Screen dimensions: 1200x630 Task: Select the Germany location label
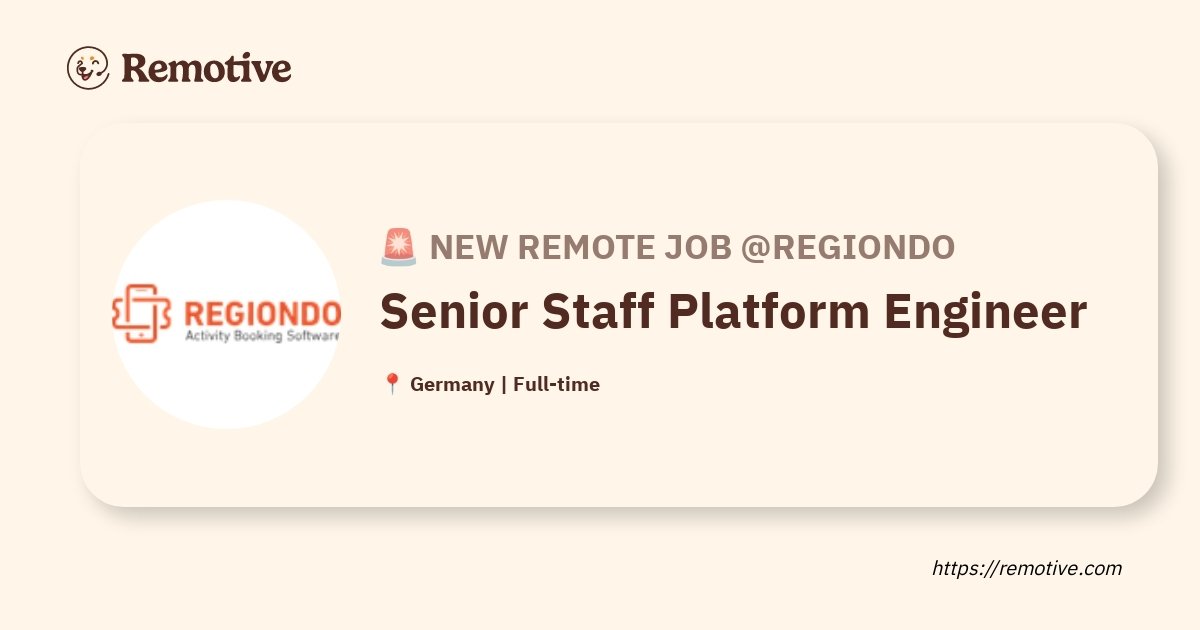tap(452, 384)
